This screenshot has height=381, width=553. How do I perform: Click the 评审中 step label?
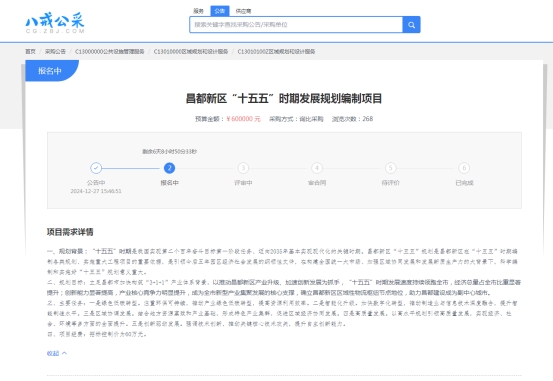pyautogui.click(x=243, y=183)
